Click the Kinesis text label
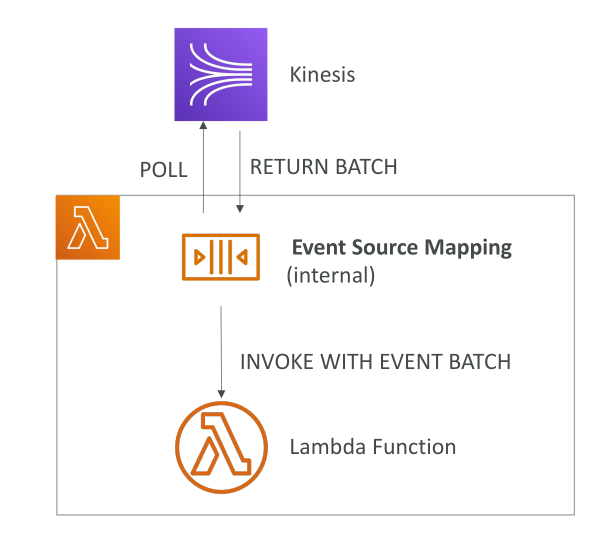The image size is (609, 537). pos(322,74)
